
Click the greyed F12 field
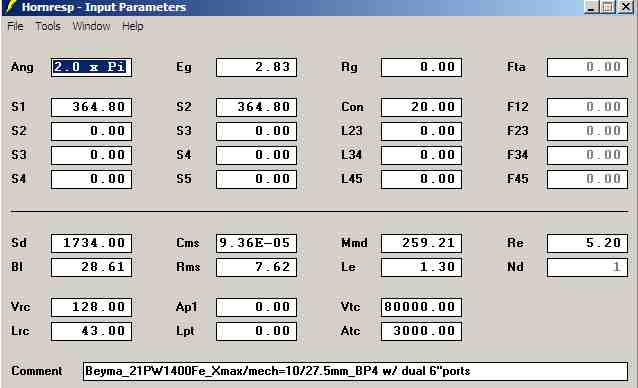(587, 107)
